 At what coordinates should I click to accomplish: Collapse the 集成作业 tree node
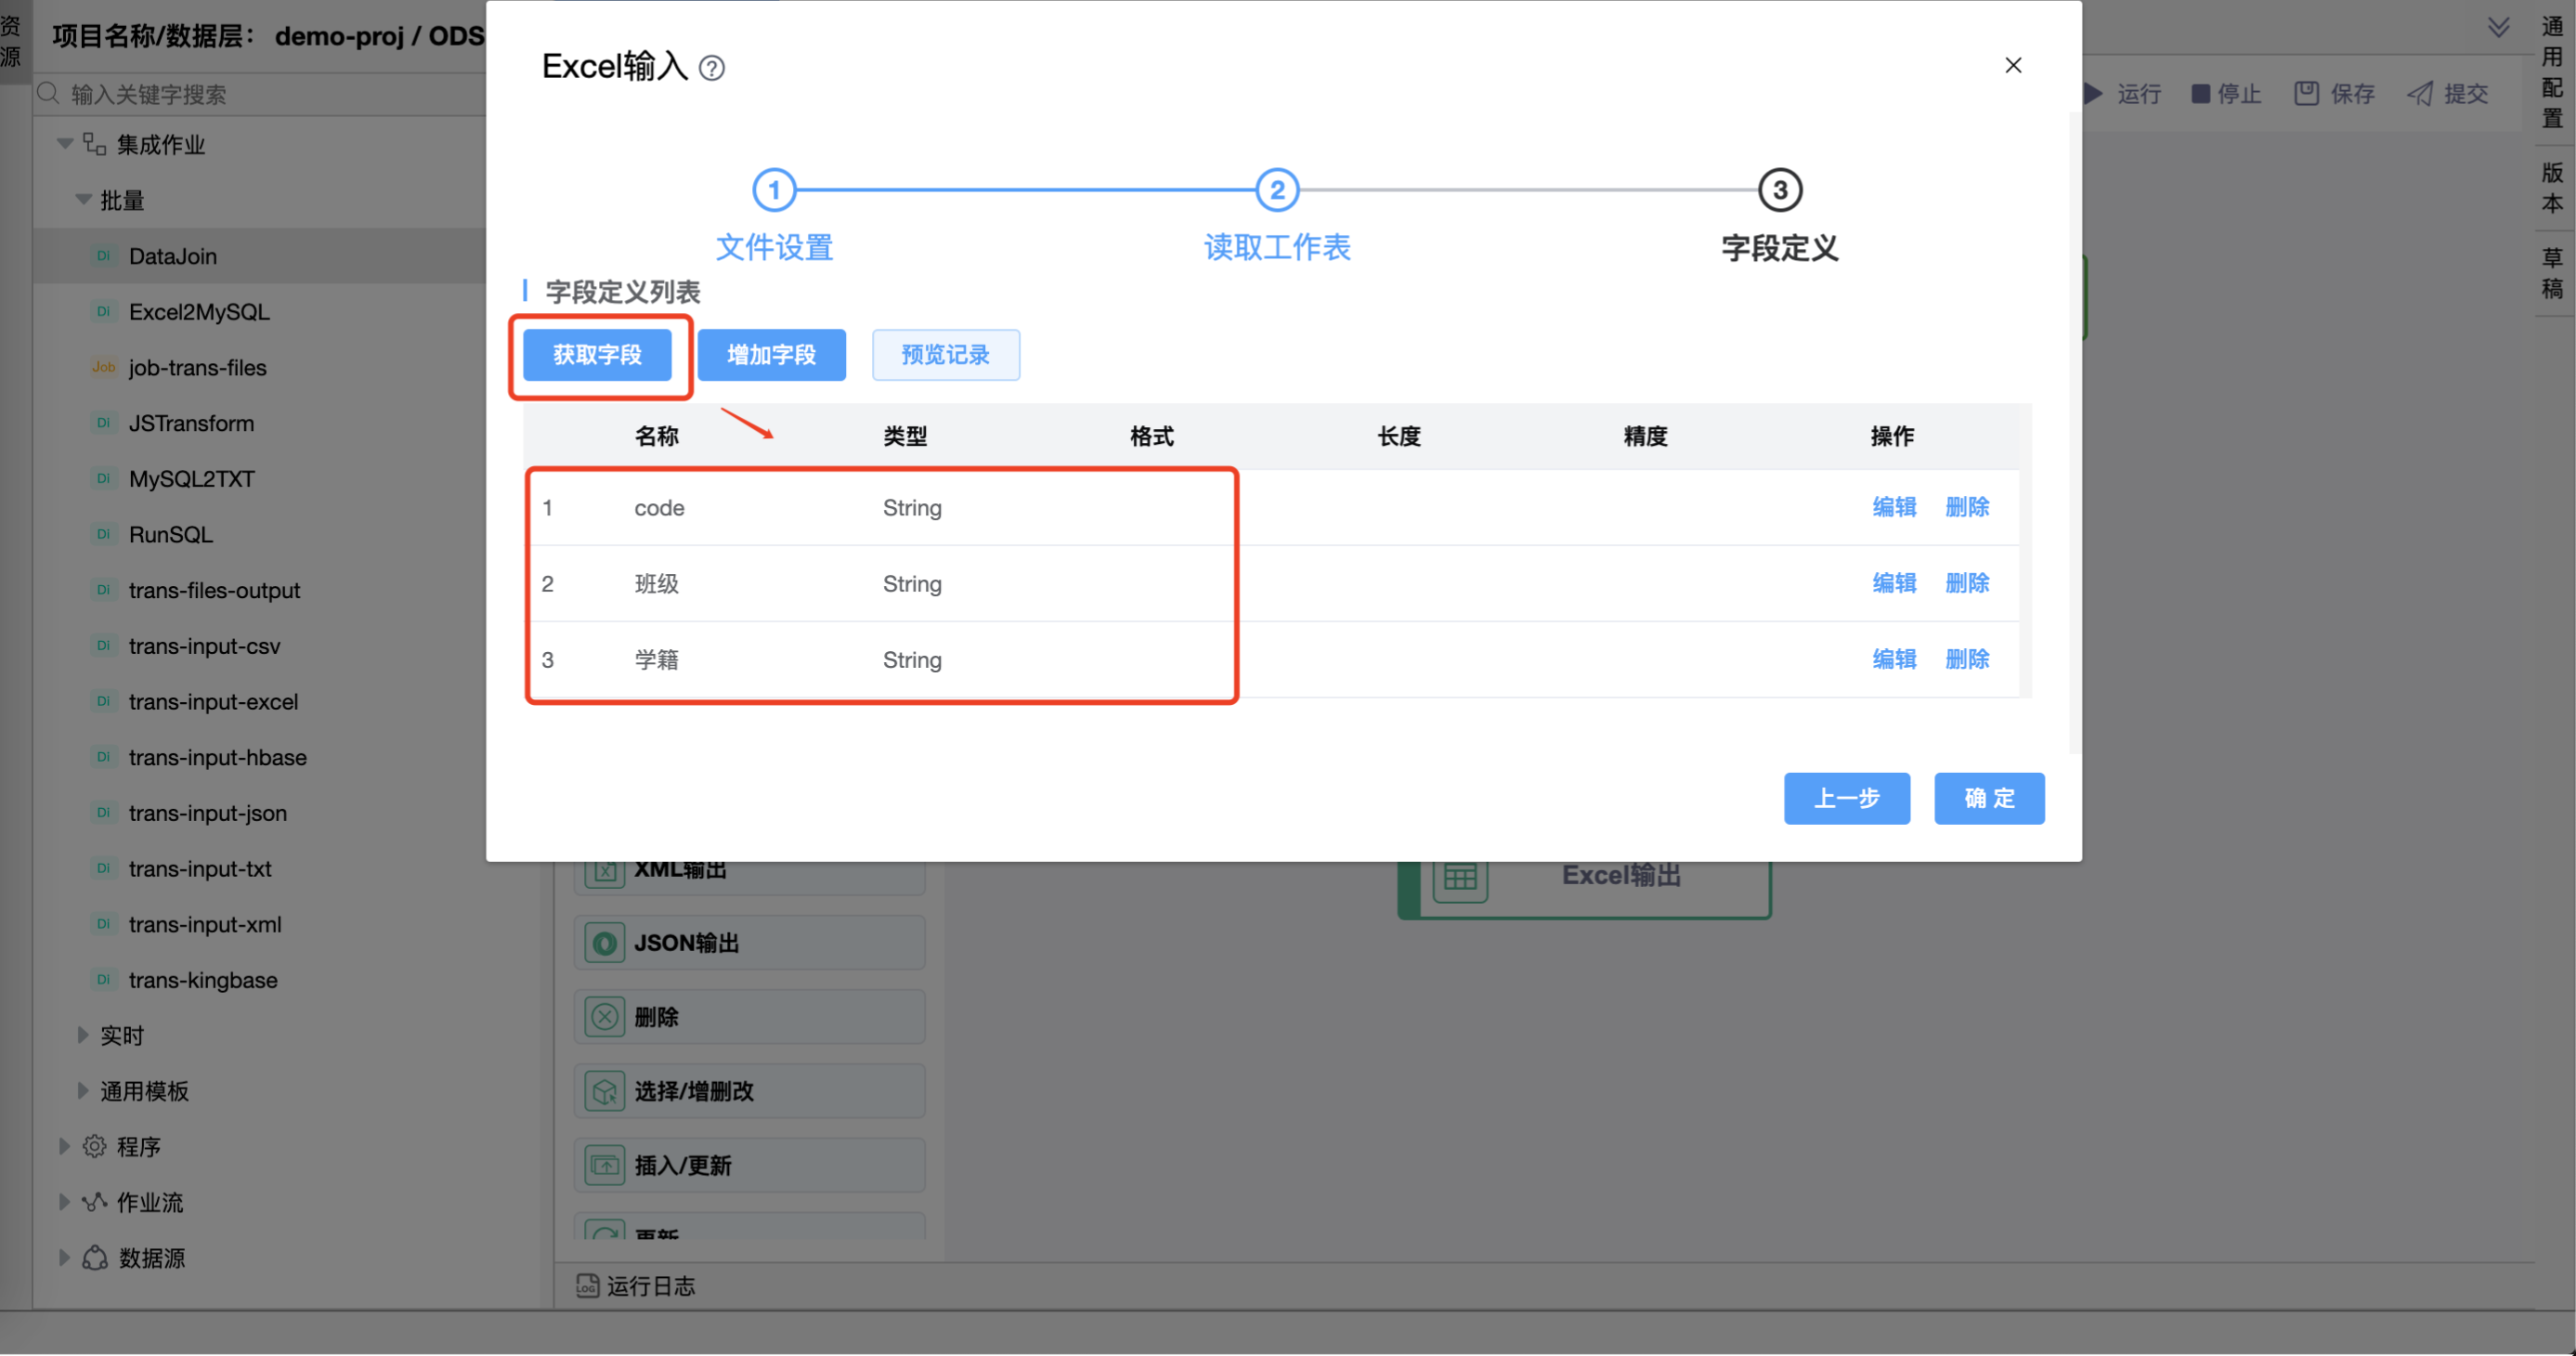[65, 144]
